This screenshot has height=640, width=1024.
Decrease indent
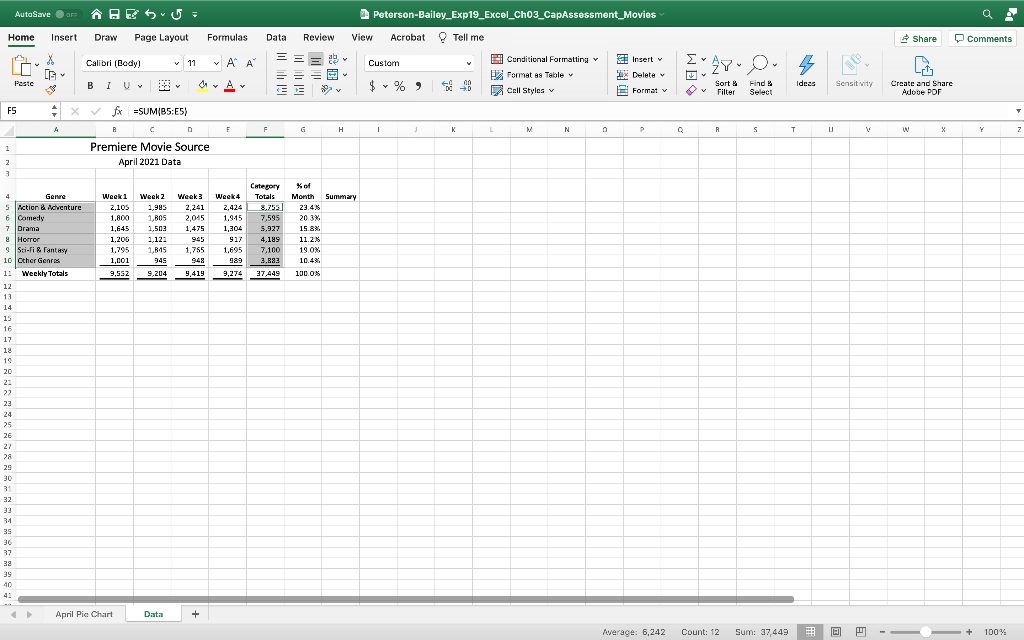tap(281, 90)
